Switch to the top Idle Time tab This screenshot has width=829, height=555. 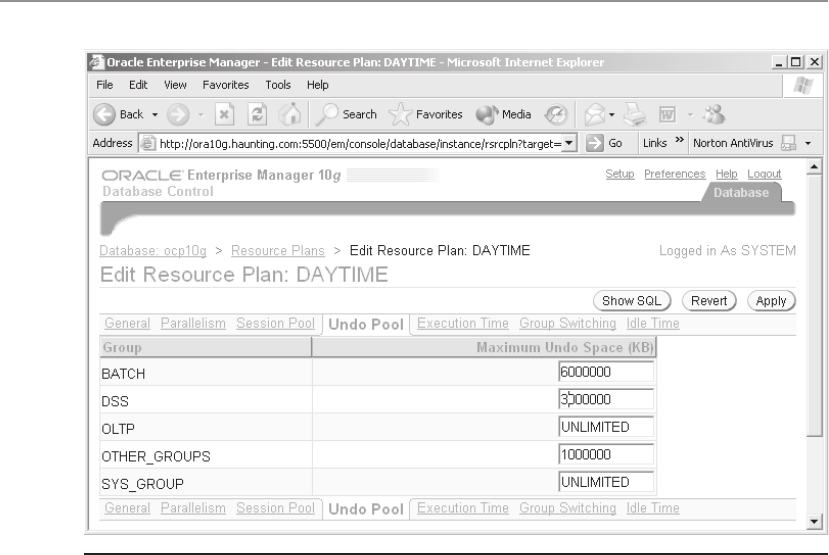click(653, 323)
